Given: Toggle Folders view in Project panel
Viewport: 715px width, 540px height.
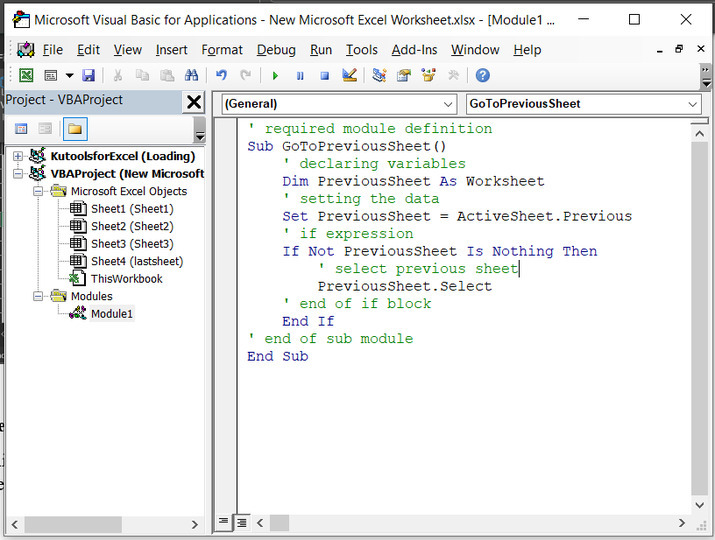Looking at the screenshot, I should tap(75, 129).
